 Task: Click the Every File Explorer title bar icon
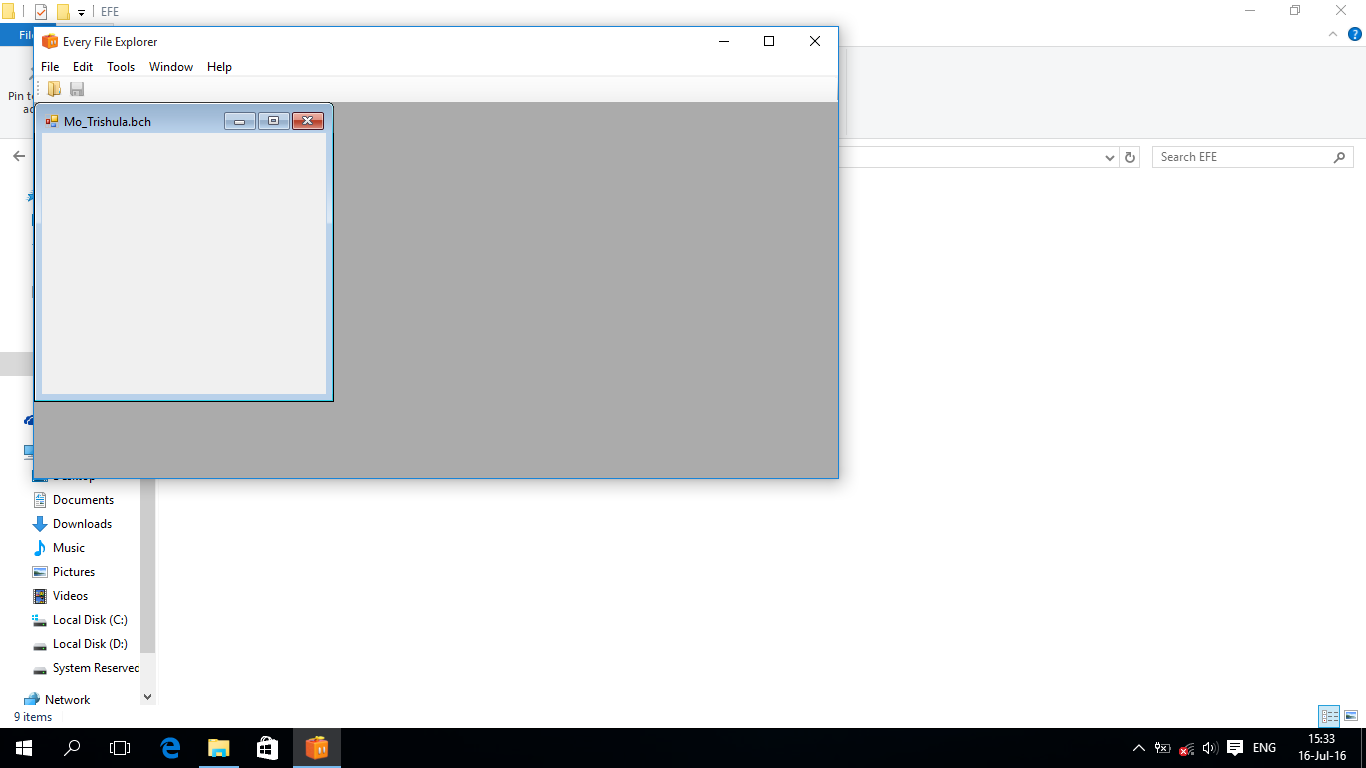click(50, 41)
